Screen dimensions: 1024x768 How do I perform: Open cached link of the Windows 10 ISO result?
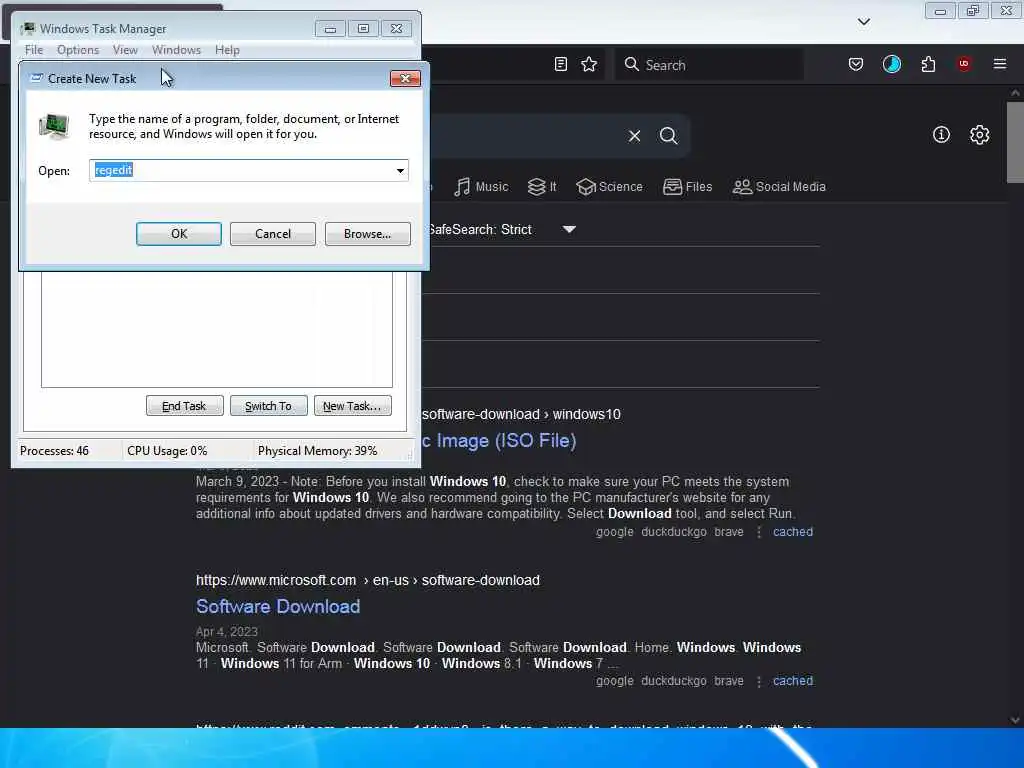tap(793, 532)
